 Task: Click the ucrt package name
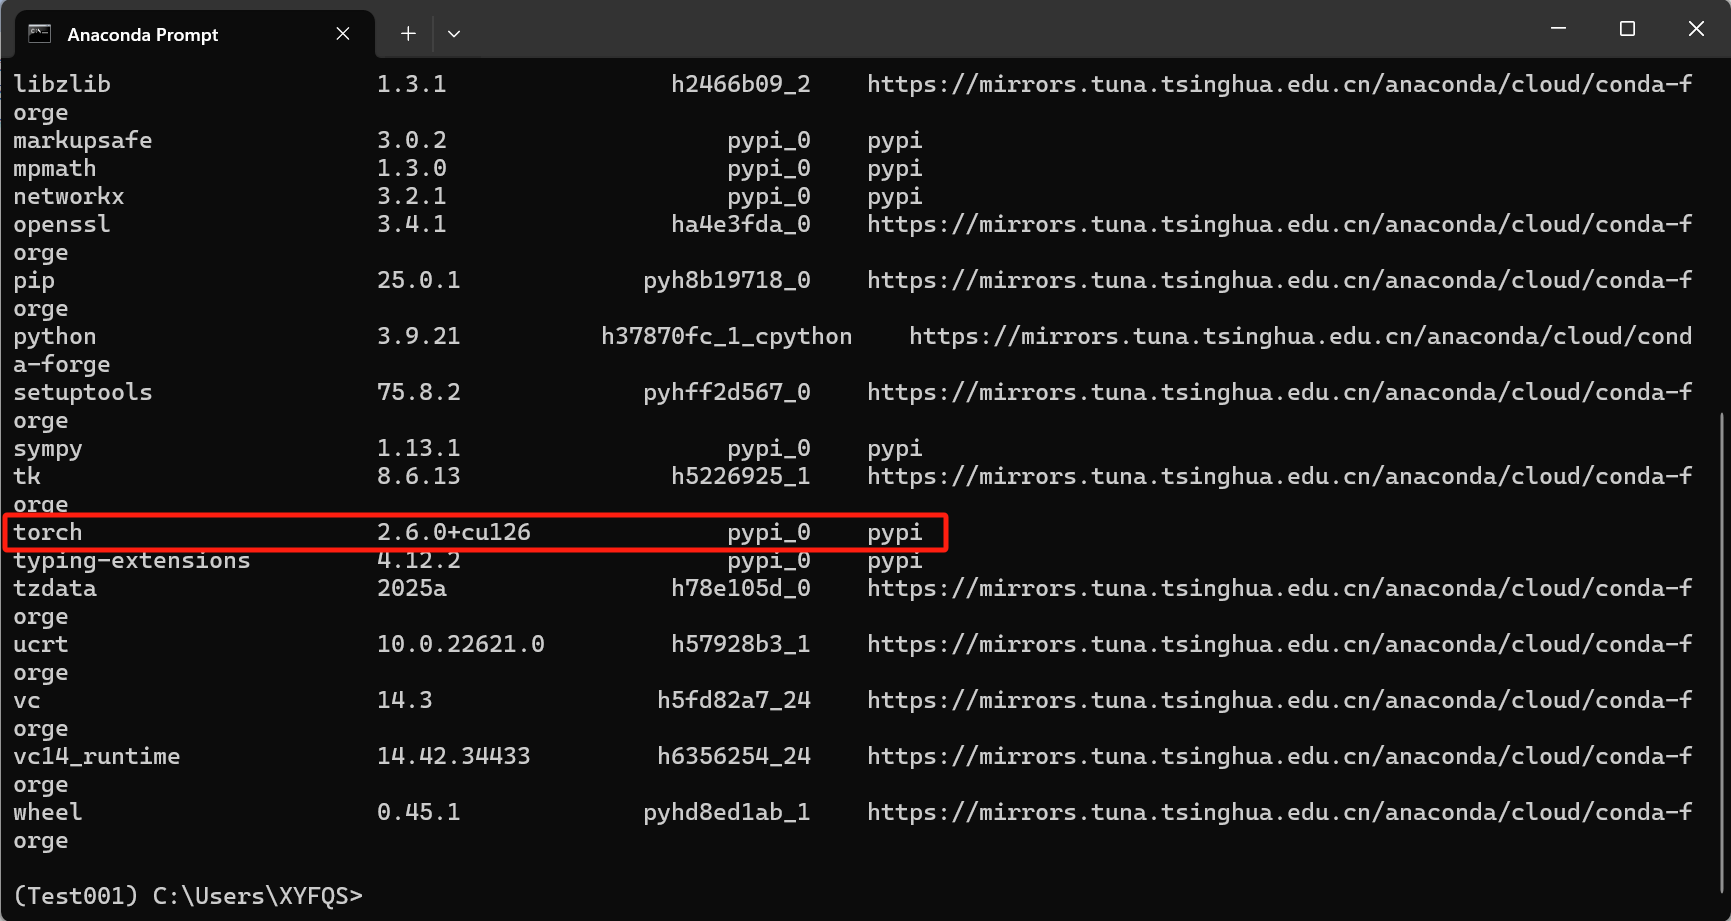(41, 644)
